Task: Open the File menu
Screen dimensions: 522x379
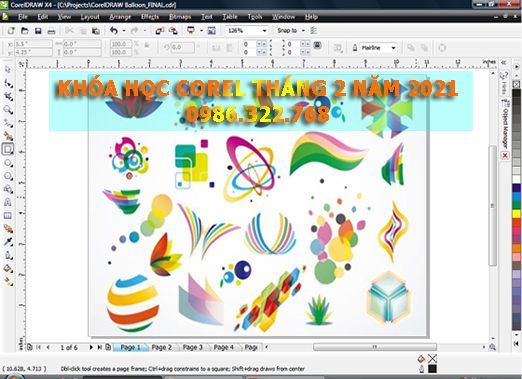Action: [x=23, y=17]
